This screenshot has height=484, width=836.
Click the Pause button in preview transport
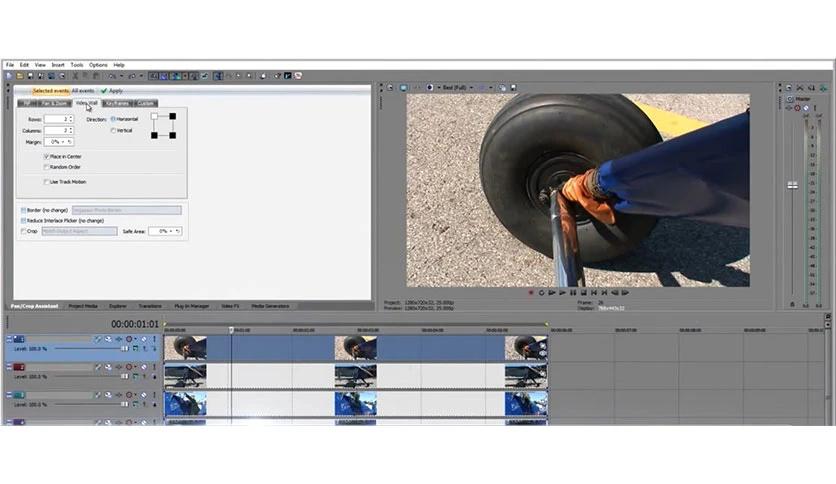coord(573,293)
